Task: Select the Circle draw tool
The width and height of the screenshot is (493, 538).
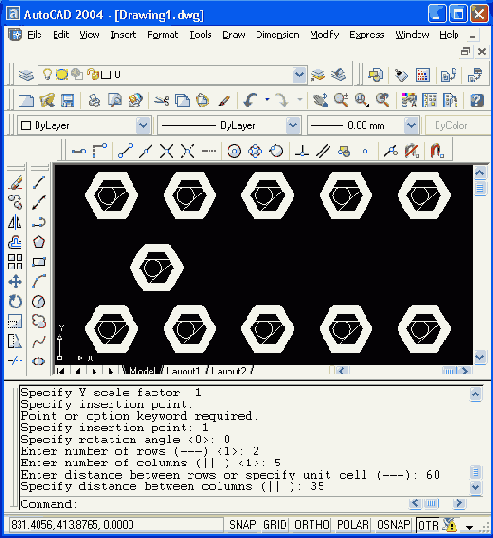Action: click(38, 302)
